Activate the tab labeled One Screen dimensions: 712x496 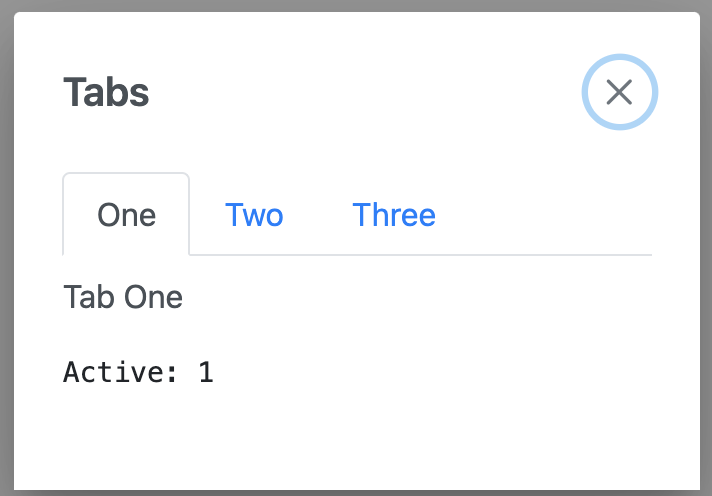click(x=126, y=215)
